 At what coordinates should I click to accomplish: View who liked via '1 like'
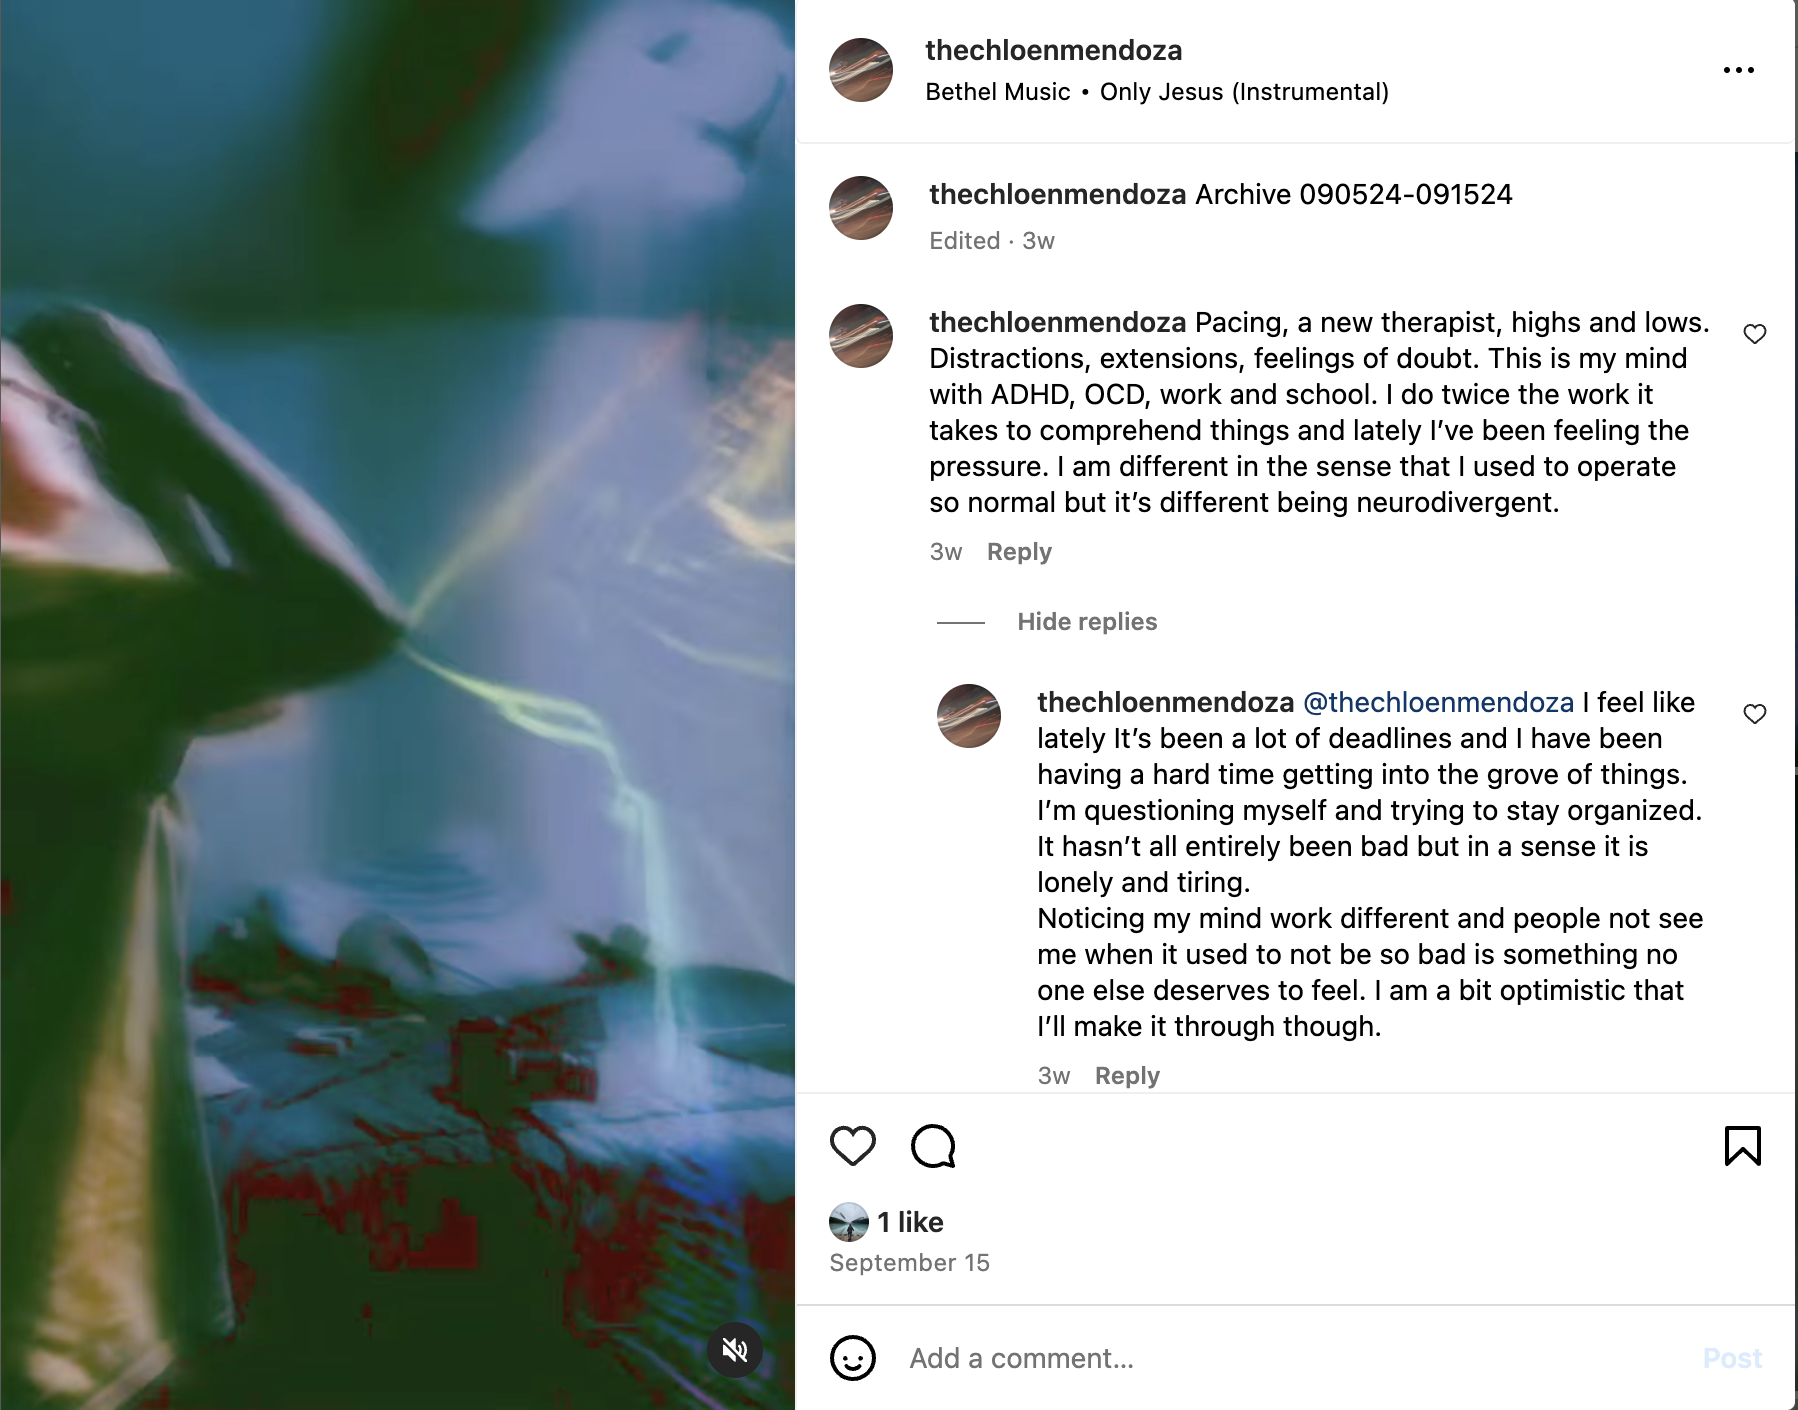point(910,1222)
